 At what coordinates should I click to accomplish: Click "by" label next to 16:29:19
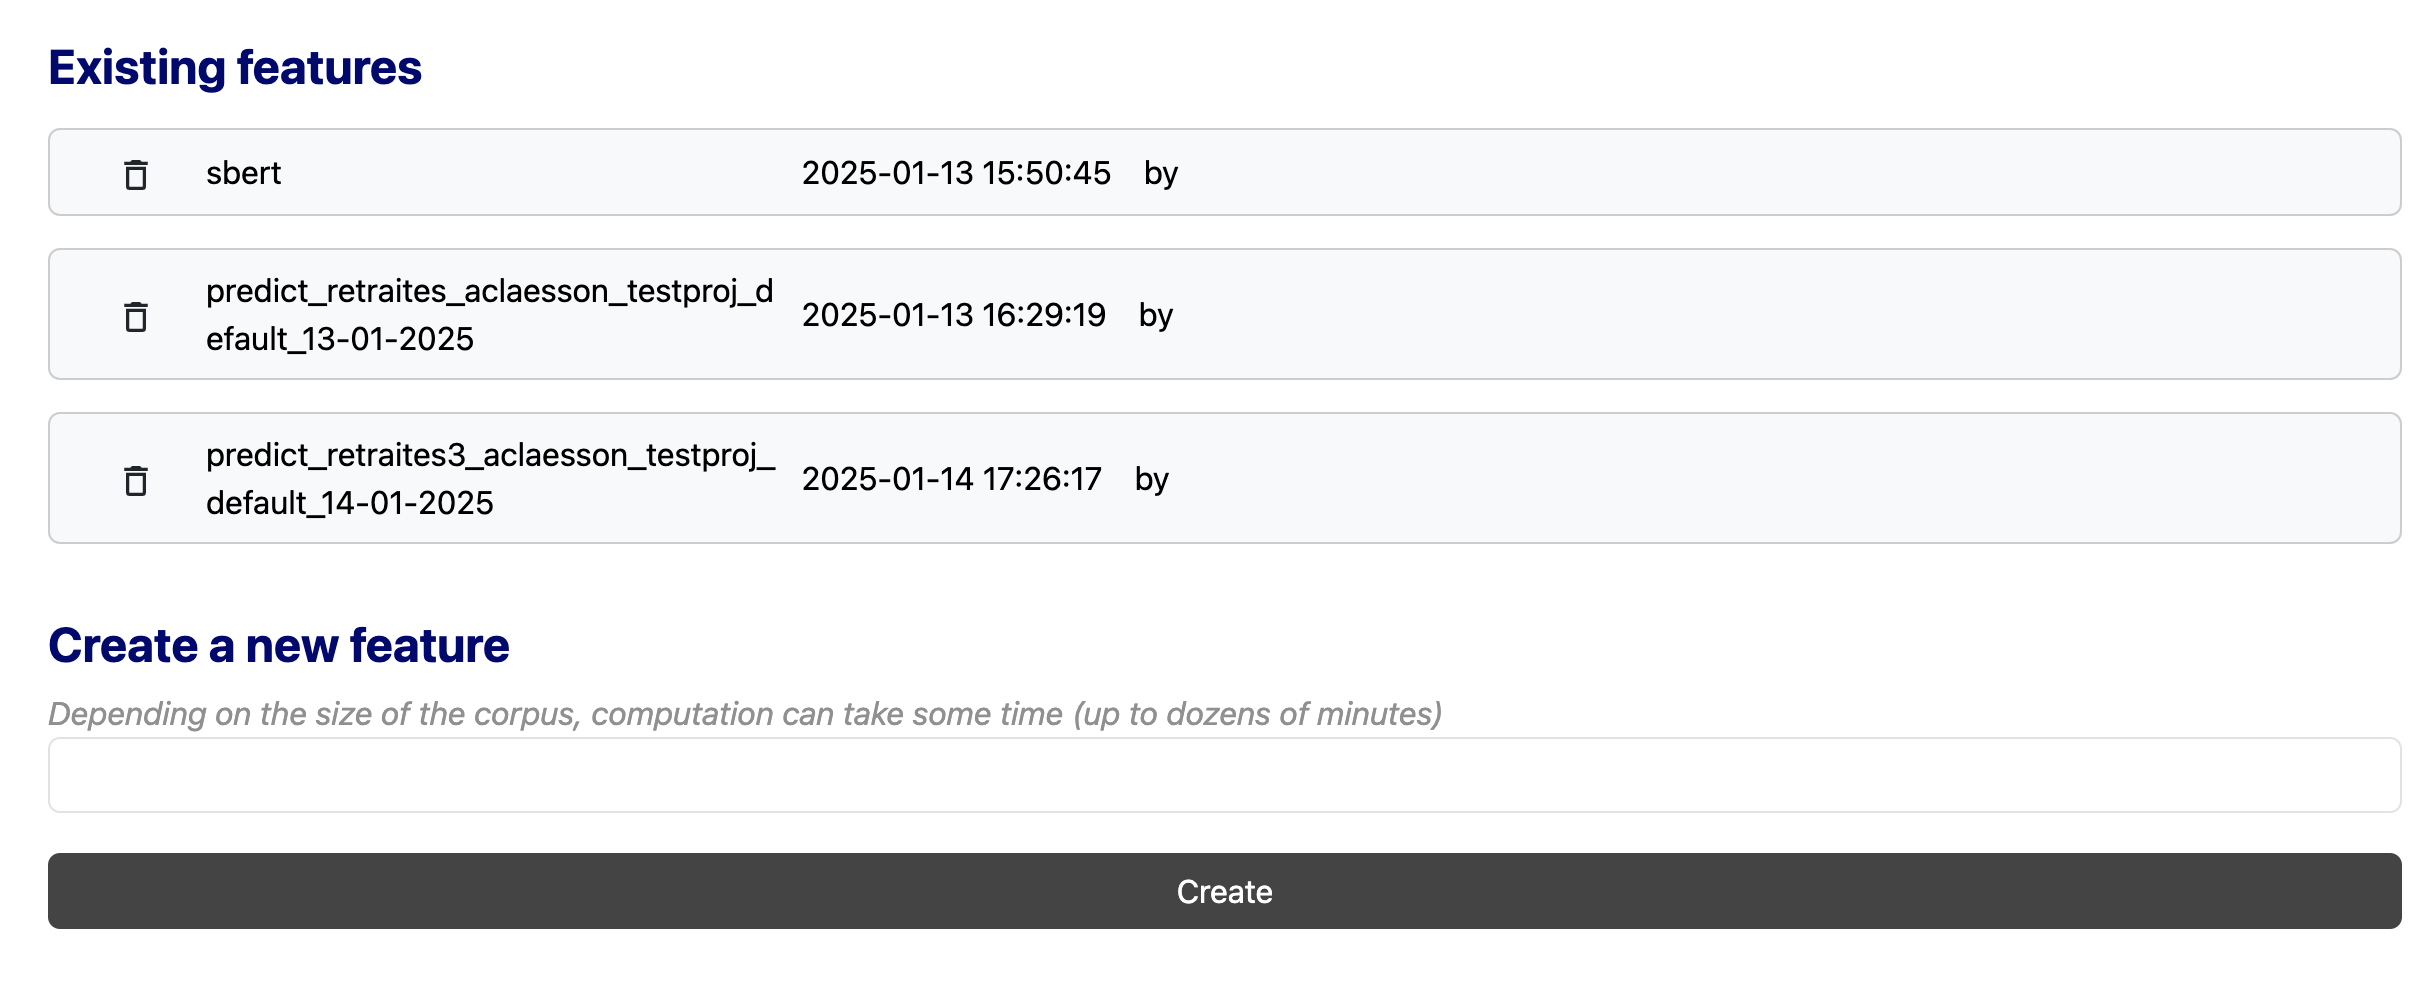click(1156, 316)
